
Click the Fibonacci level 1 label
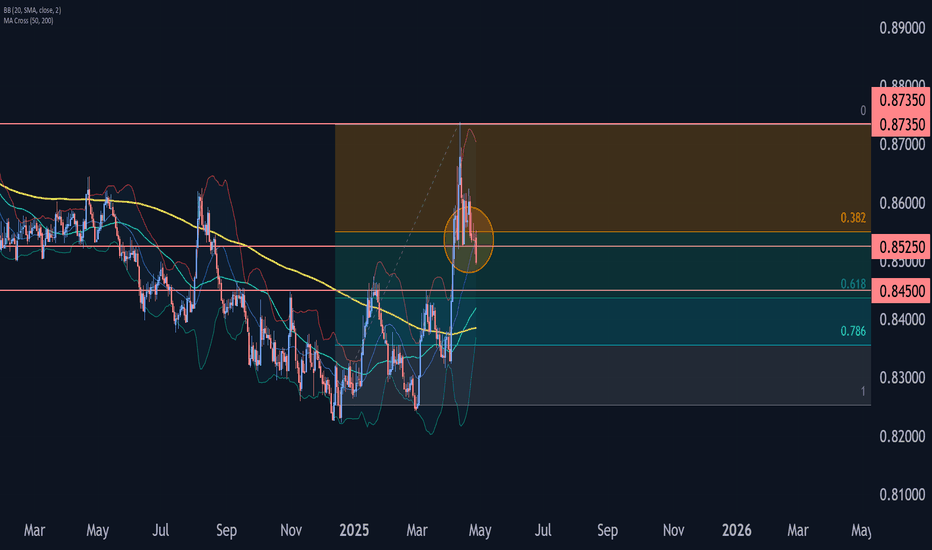(x=863, y=391)
